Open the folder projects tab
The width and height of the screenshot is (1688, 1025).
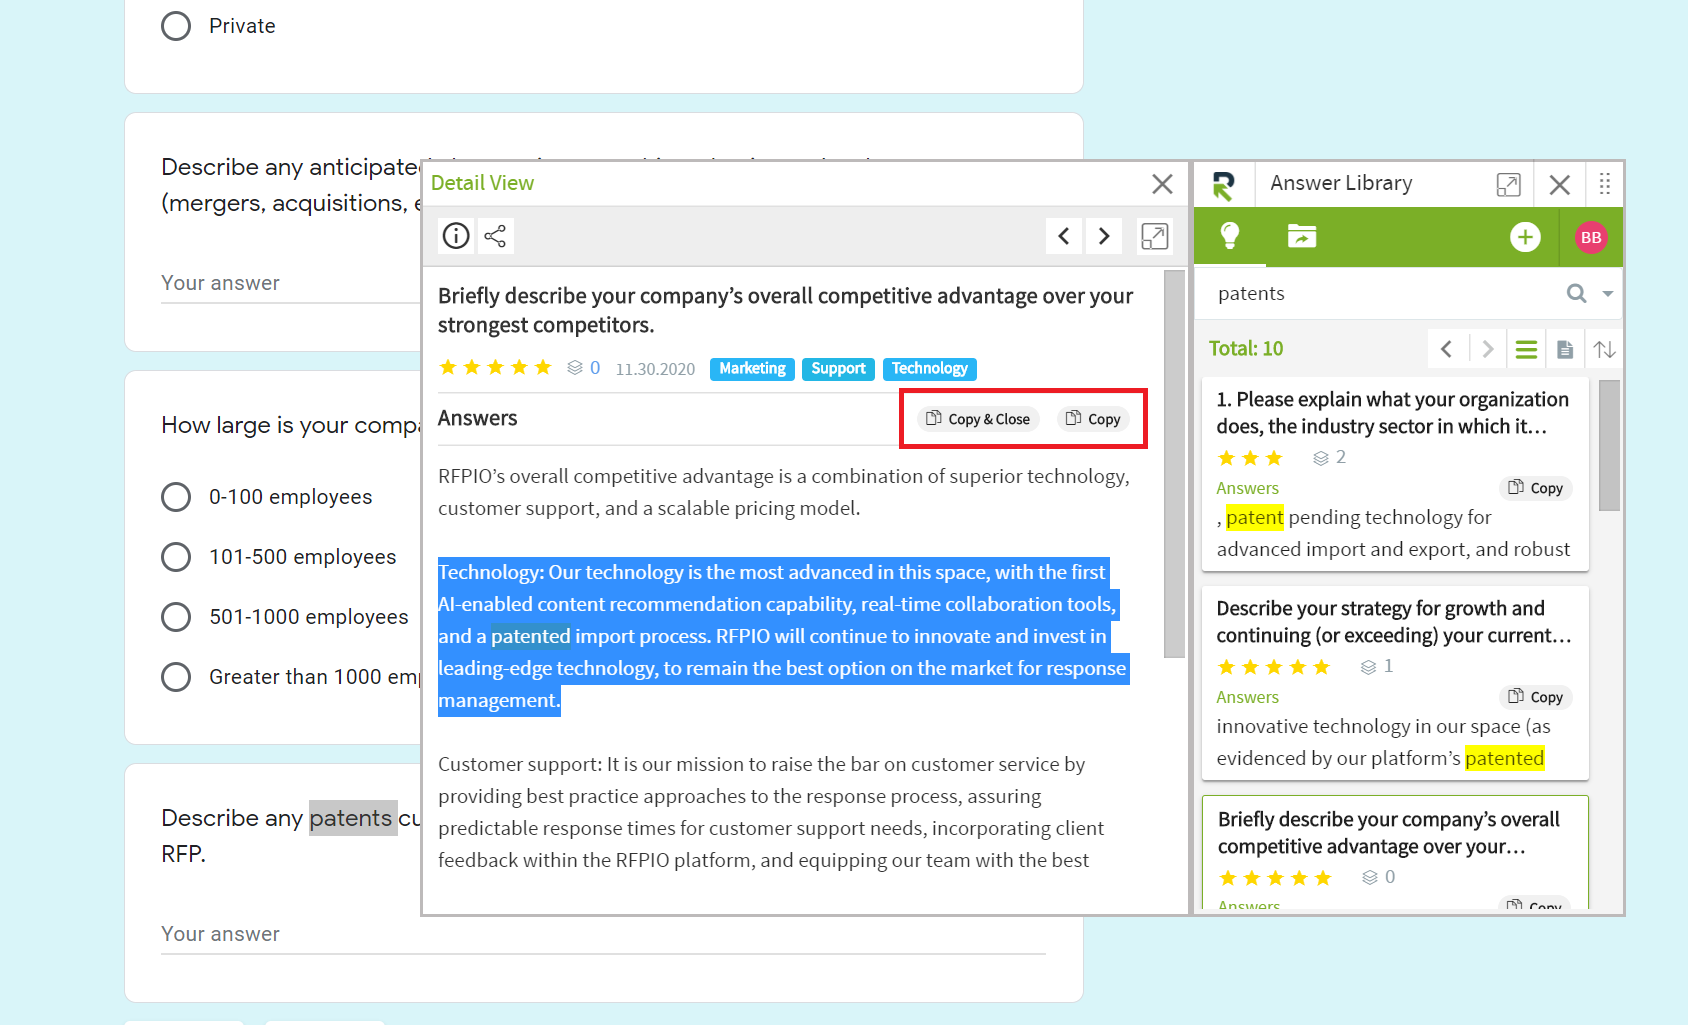1302,236
